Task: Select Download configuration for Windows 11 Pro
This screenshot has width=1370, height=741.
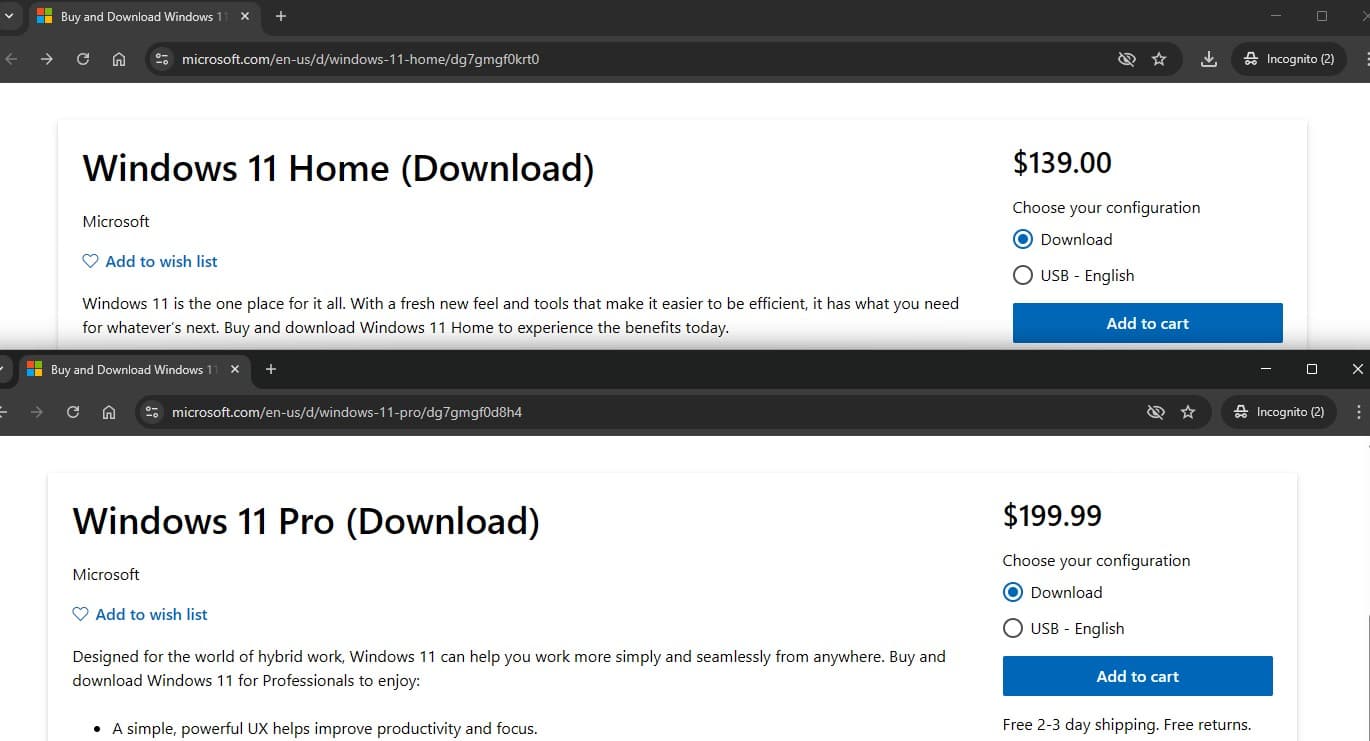Action: pyautogui.click(x=1013, y=593)
